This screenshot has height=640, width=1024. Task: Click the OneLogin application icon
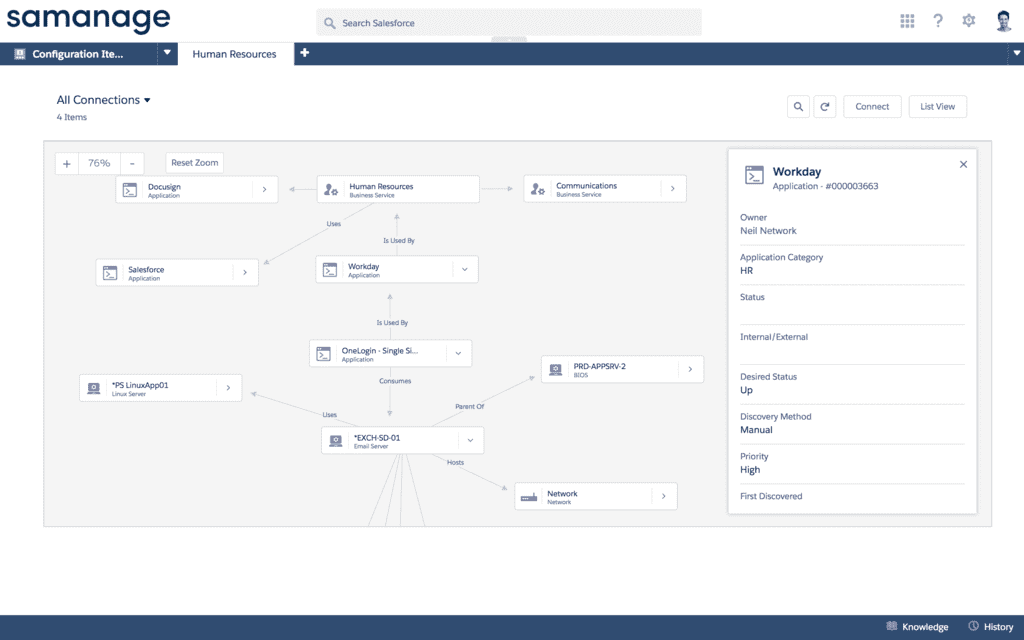pyautogui.click(x=323, y=354)
